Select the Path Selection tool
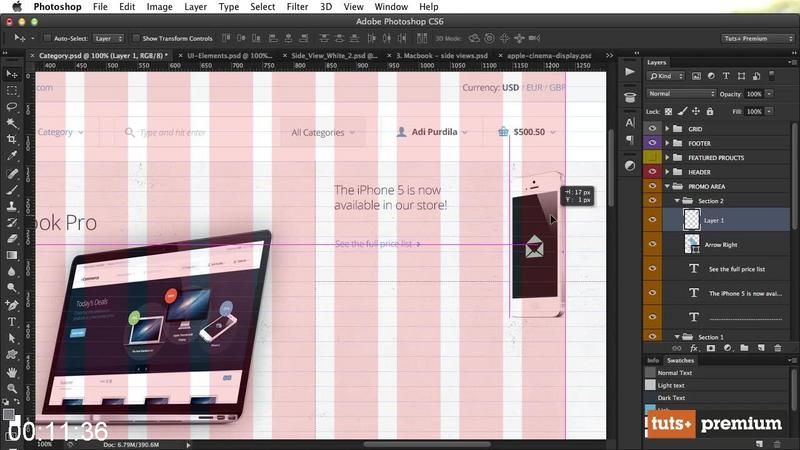The width and height of the screenshot is (800, 450). click(11, 338)
